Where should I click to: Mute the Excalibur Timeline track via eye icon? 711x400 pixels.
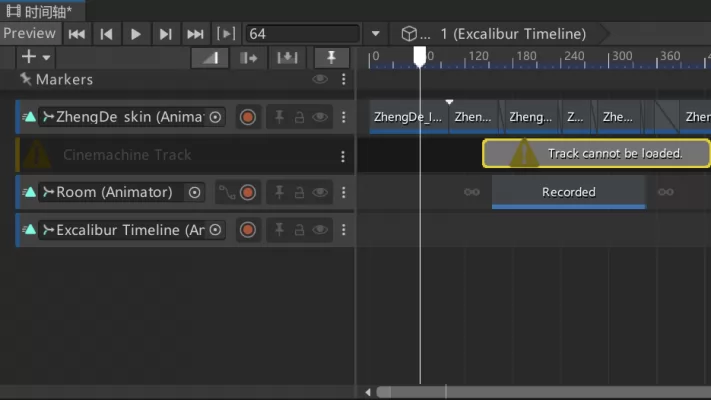point(320,230)
